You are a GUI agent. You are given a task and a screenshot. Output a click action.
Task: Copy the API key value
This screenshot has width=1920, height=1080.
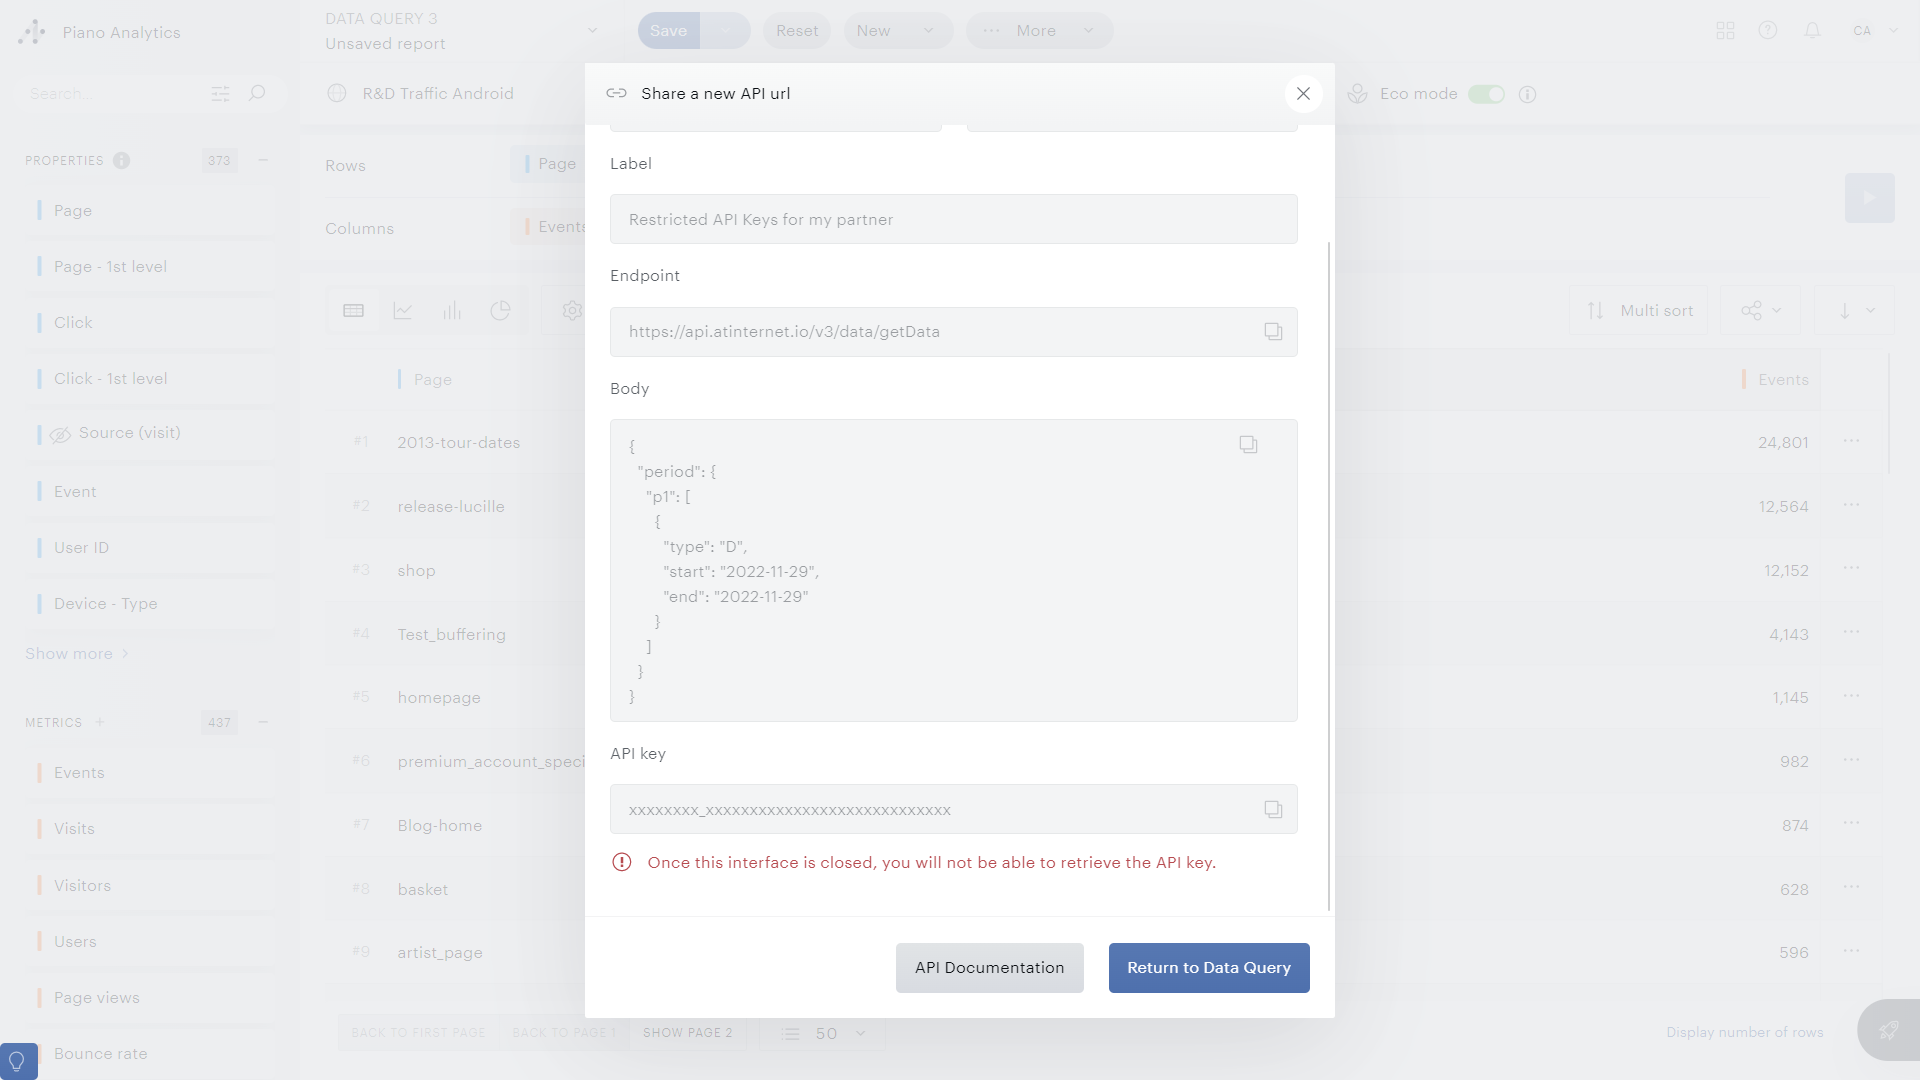[x=1272, y=810]
